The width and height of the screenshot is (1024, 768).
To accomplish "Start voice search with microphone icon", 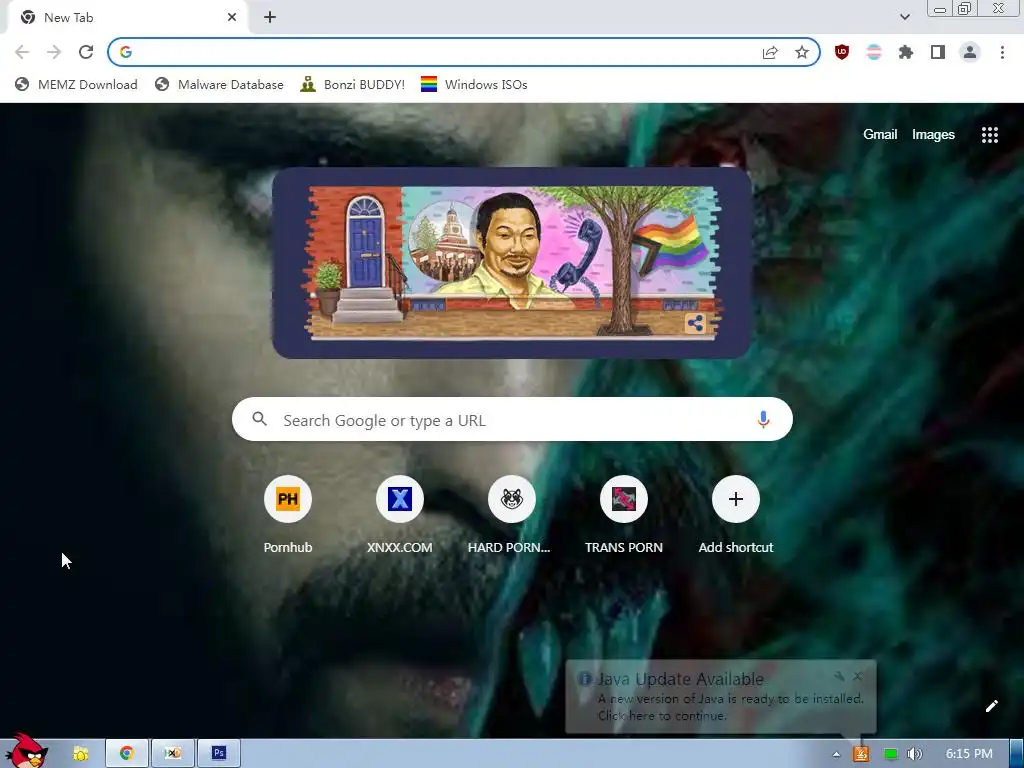I will click(763, 419).
